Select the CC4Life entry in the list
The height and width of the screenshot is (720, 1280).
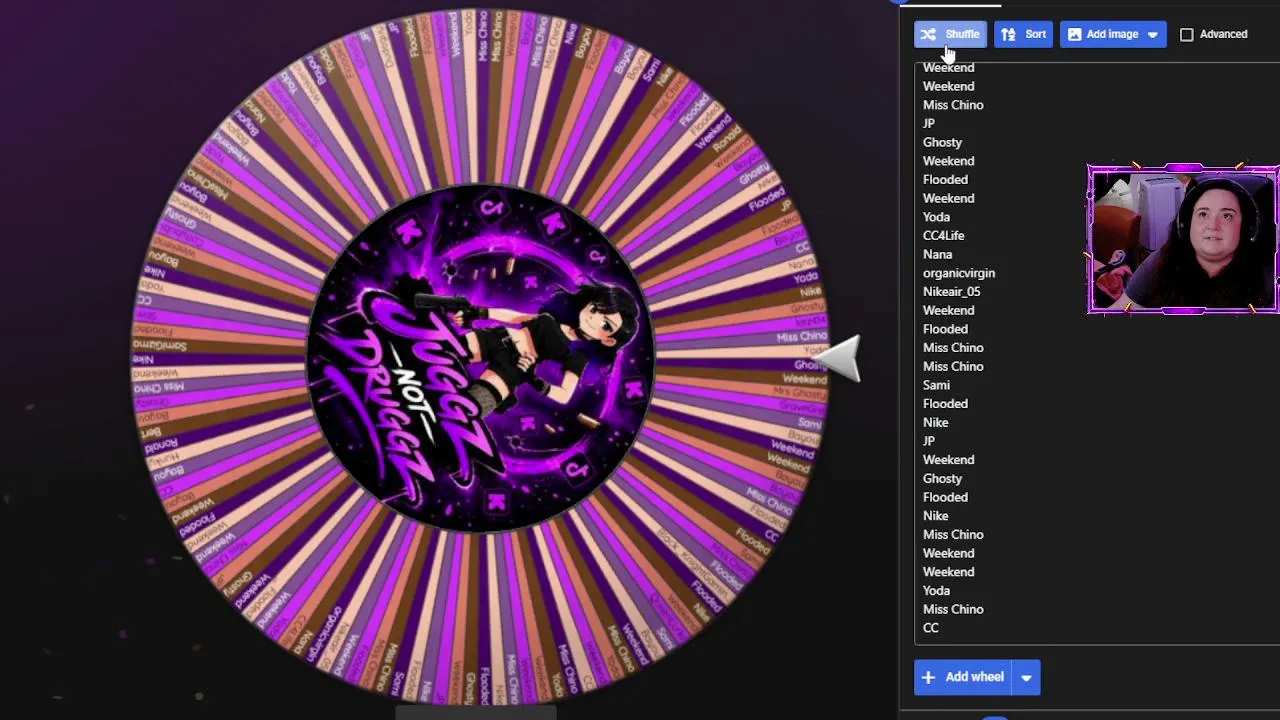[x=943, y=236]
